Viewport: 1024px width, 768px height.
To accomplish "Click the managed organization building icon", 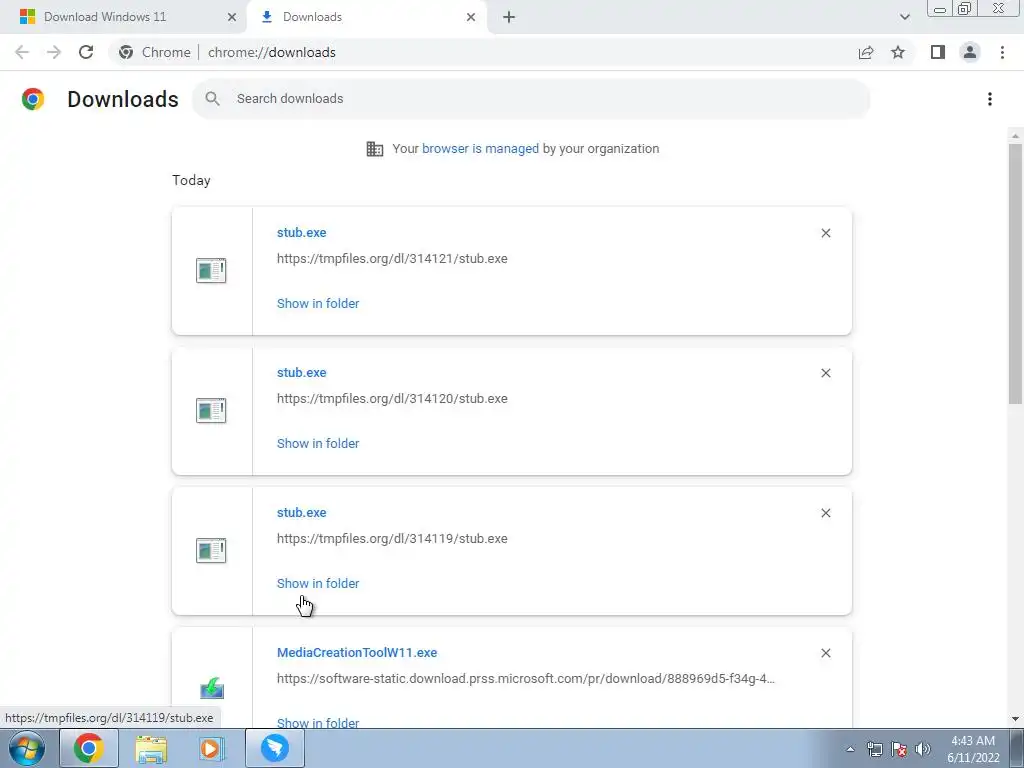I will 375,149.
